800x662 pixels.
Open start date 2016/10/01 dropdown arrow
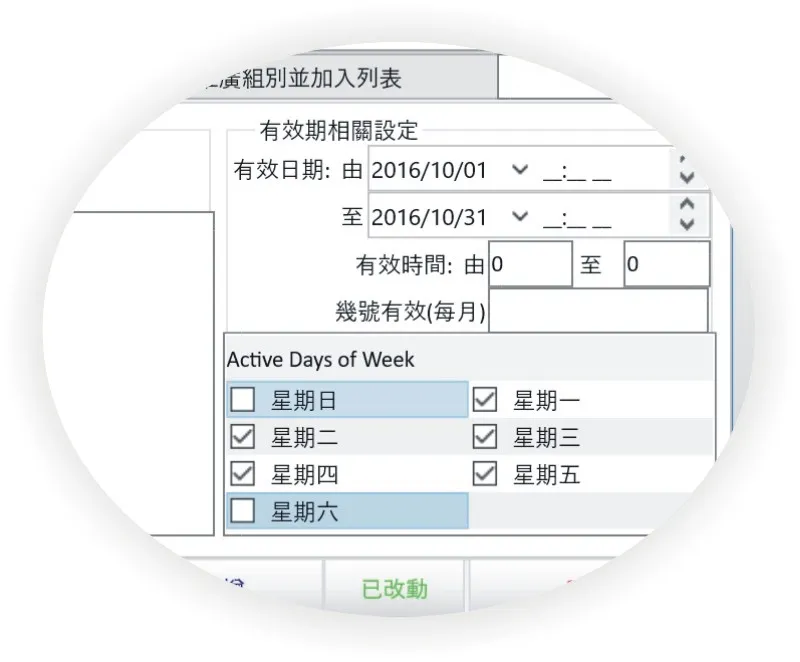[x=520, y=169]
